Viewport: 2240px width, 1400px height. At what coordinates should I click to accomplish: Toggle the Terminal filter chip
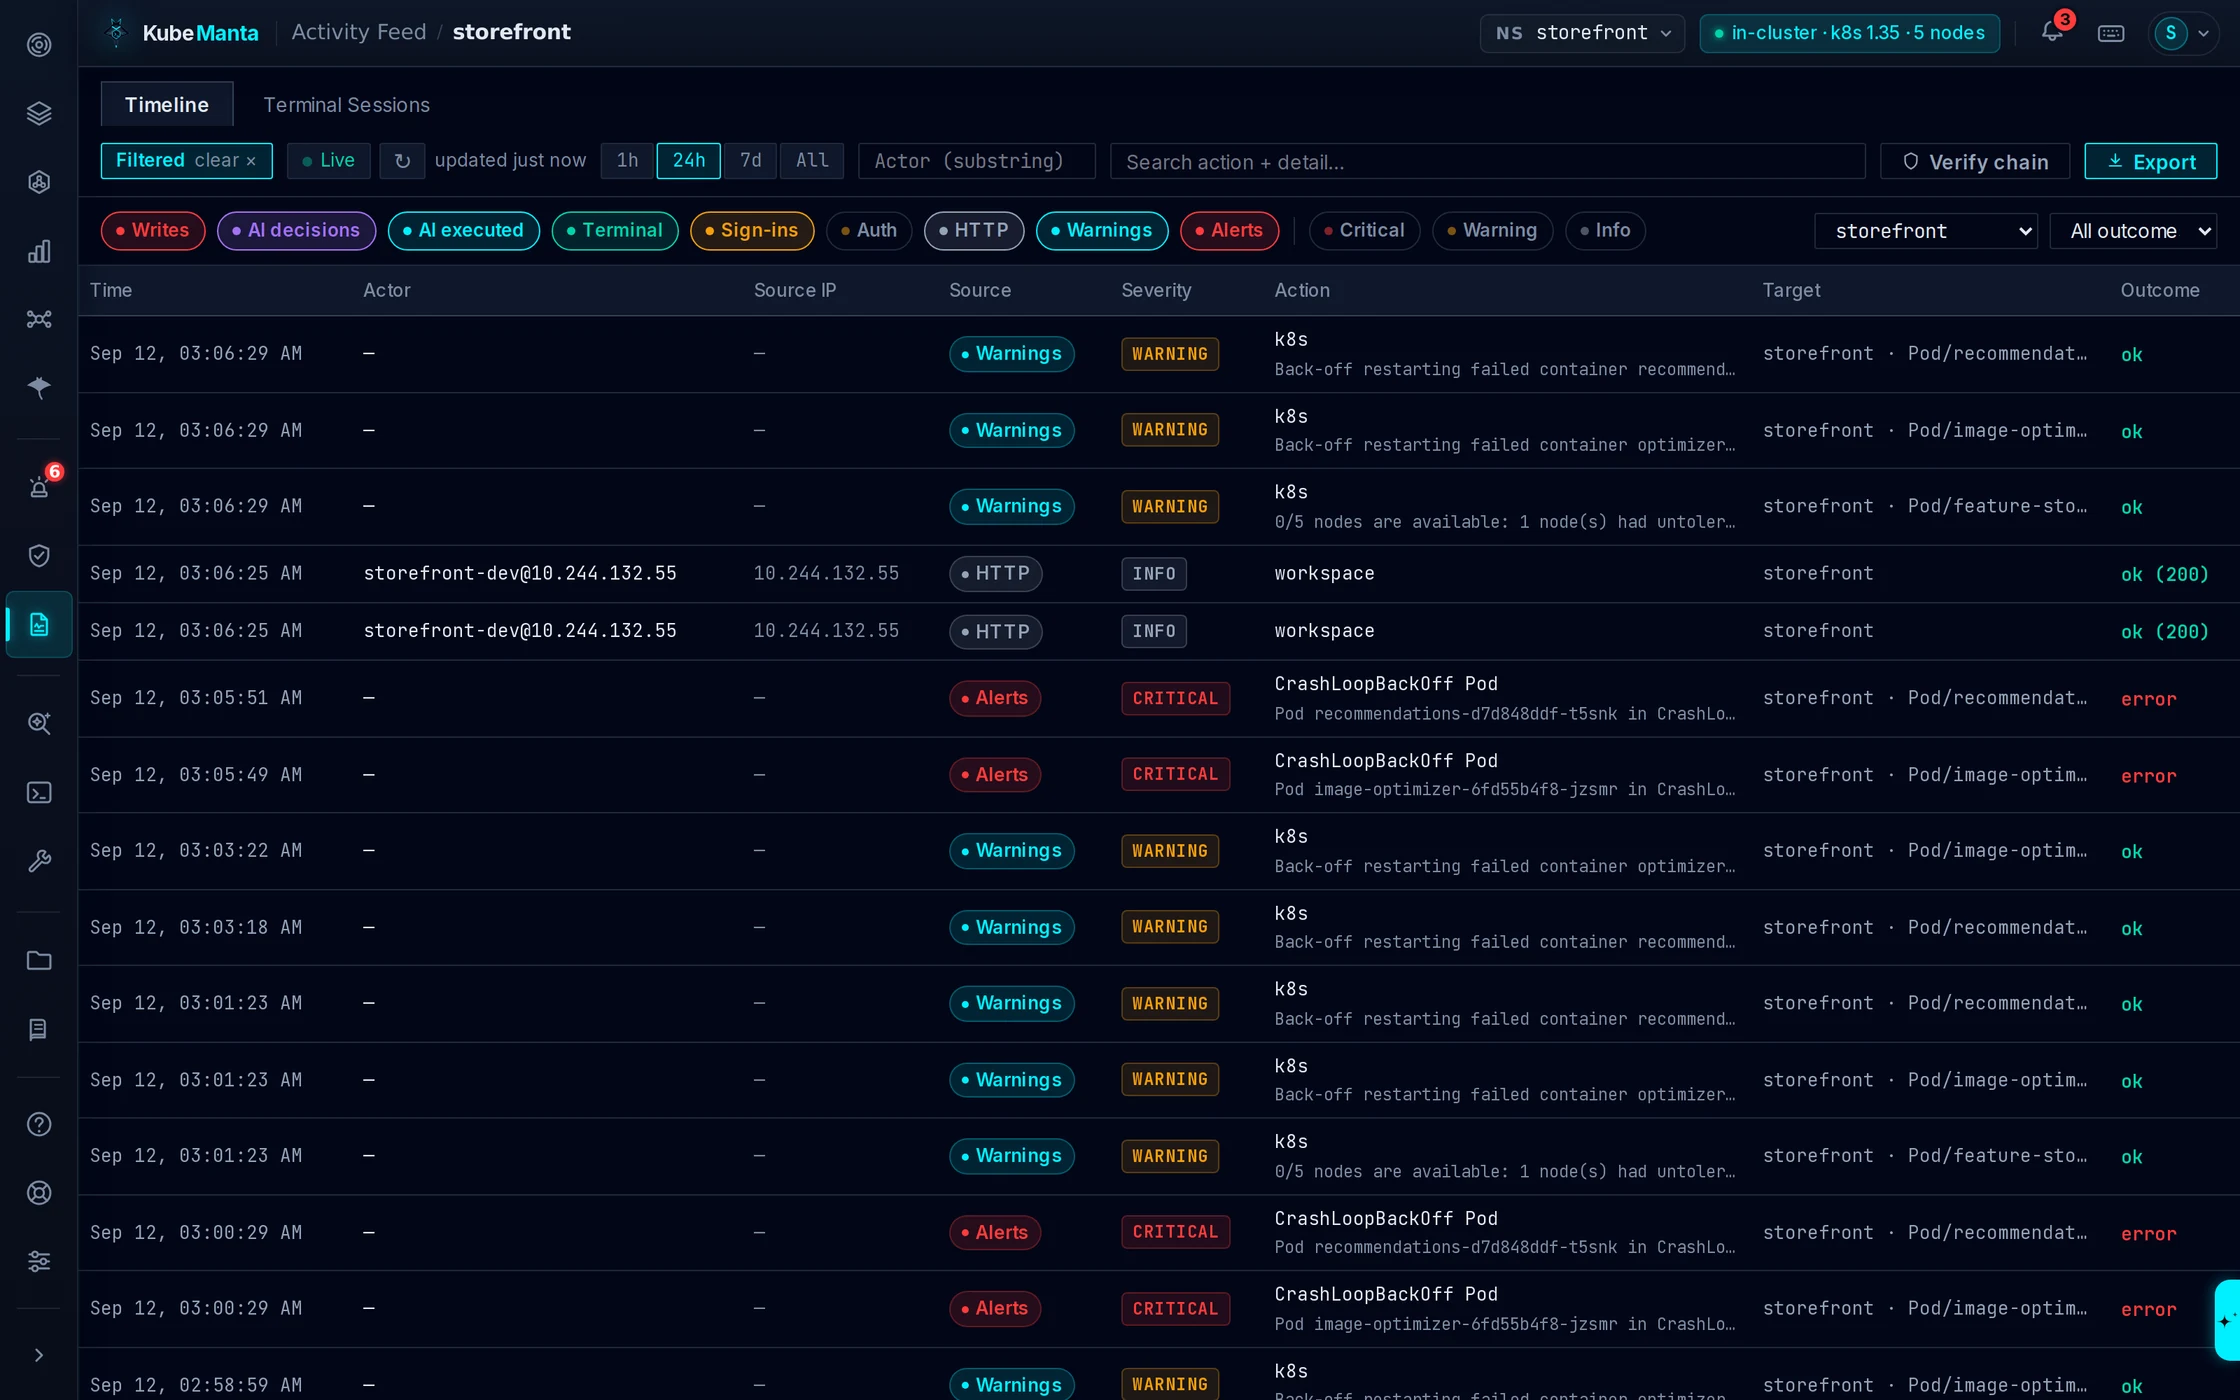615,231
